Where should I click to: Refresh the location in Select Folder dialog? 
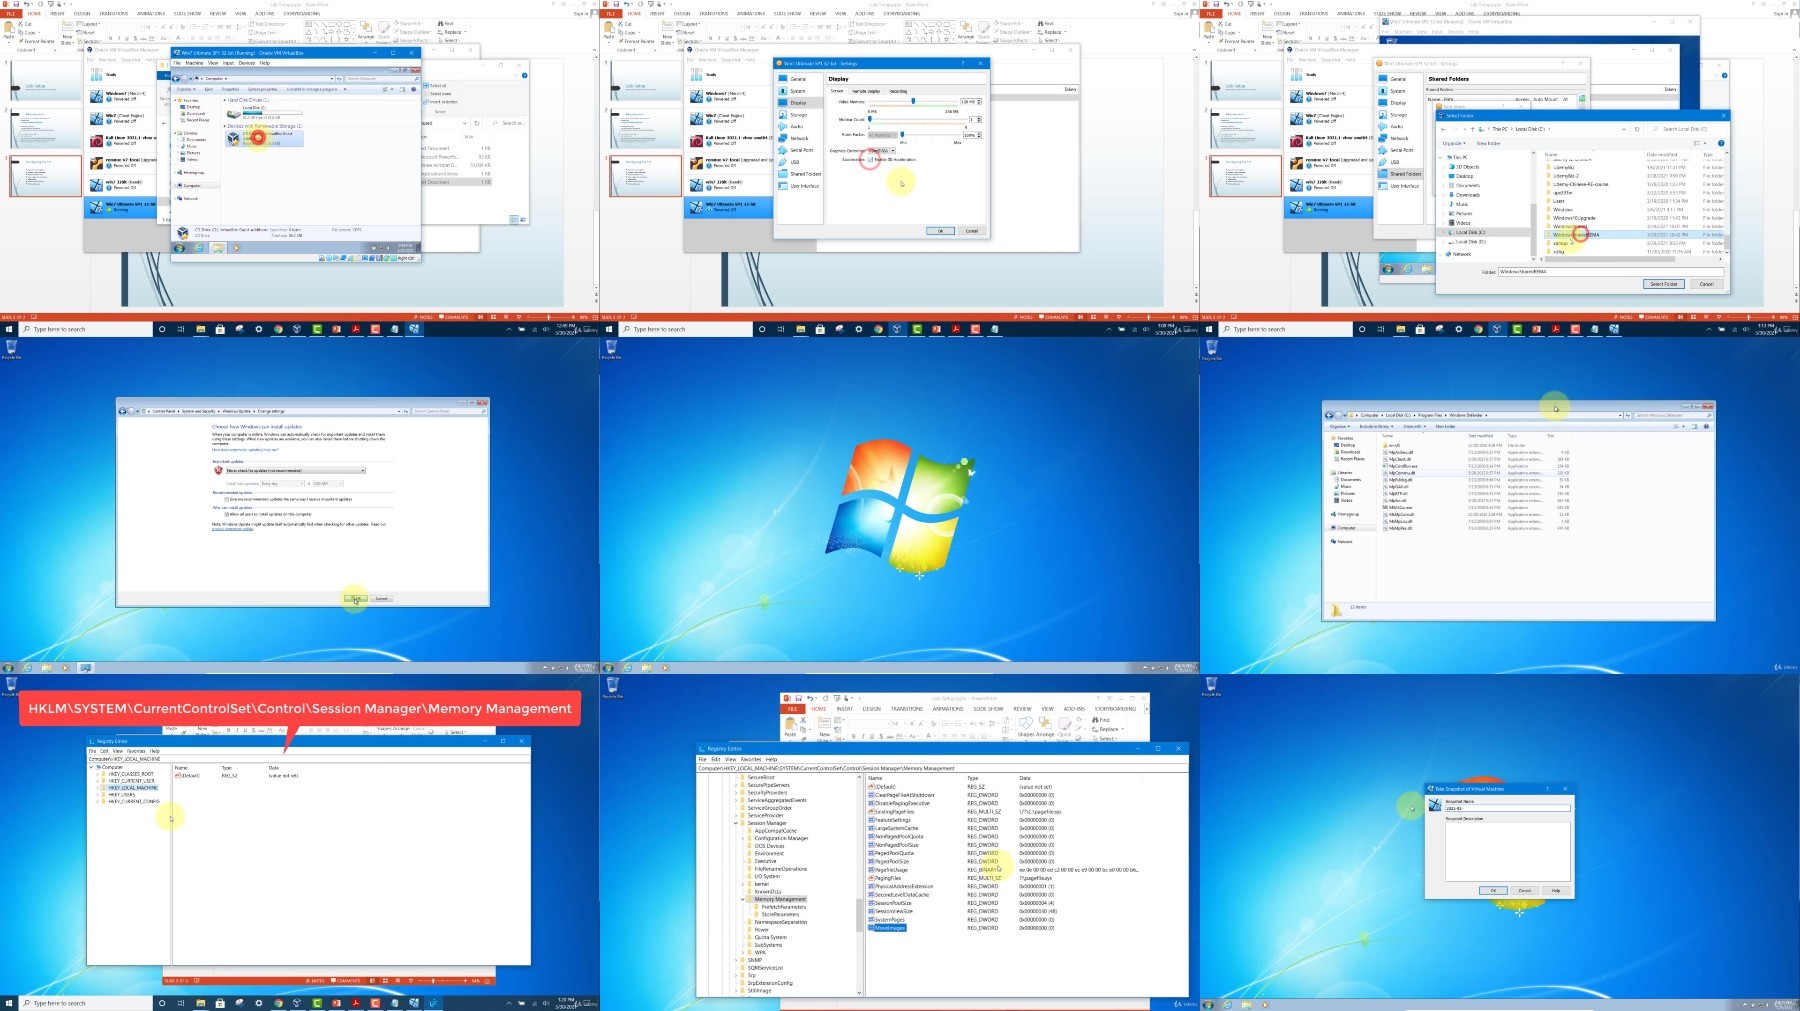[x=1637, y=129]
